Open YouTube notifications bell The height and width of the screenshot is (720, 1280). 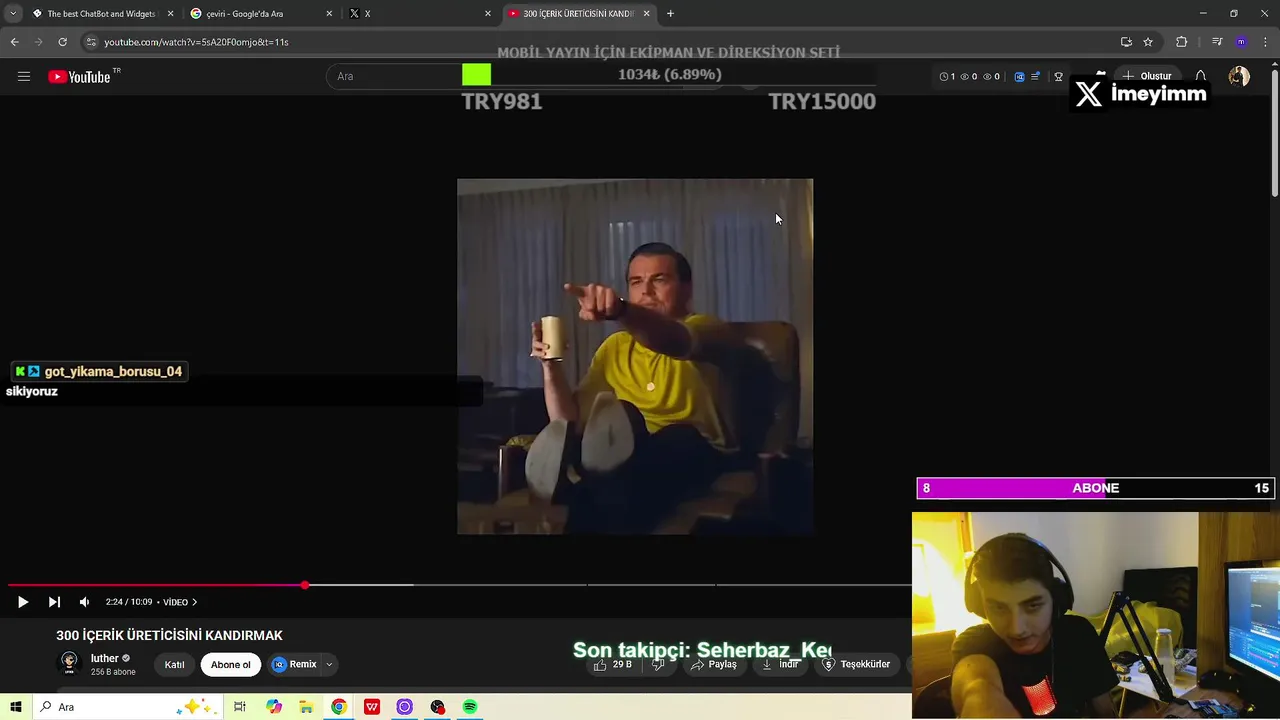pos(1201,76)
